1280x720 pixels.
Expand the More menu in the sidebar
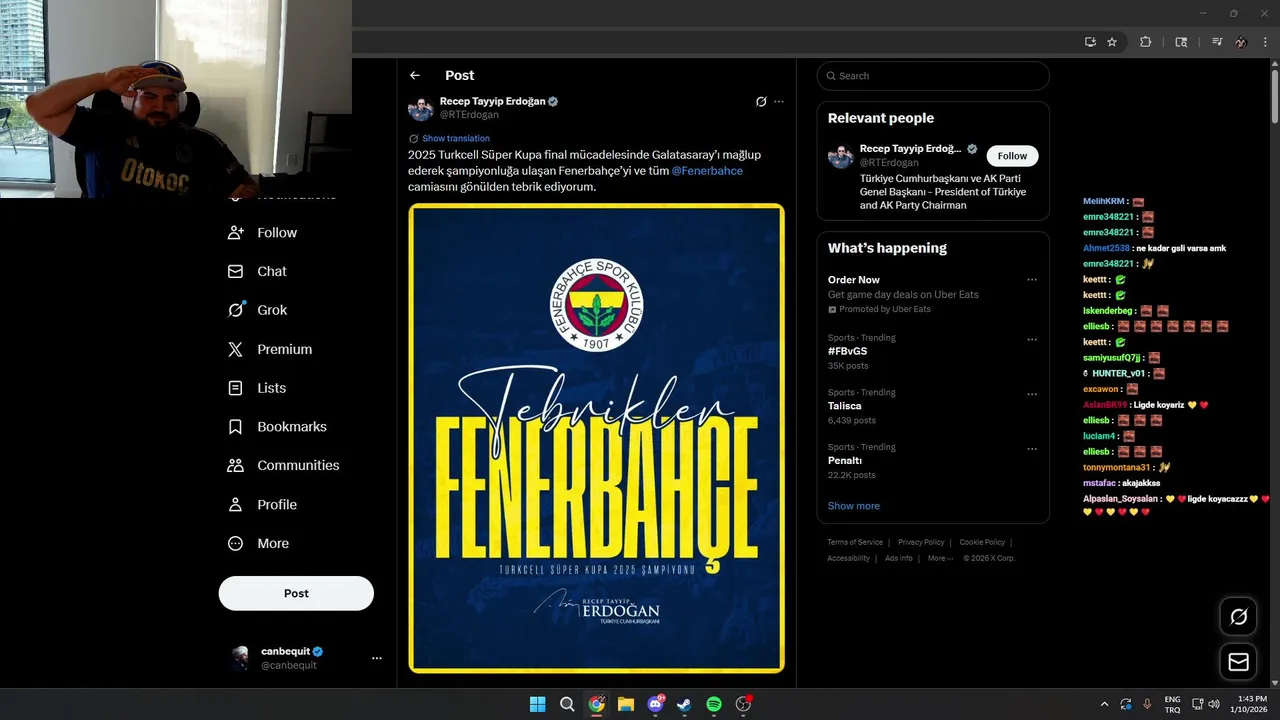pyautogui.click(x=258, y=544)
